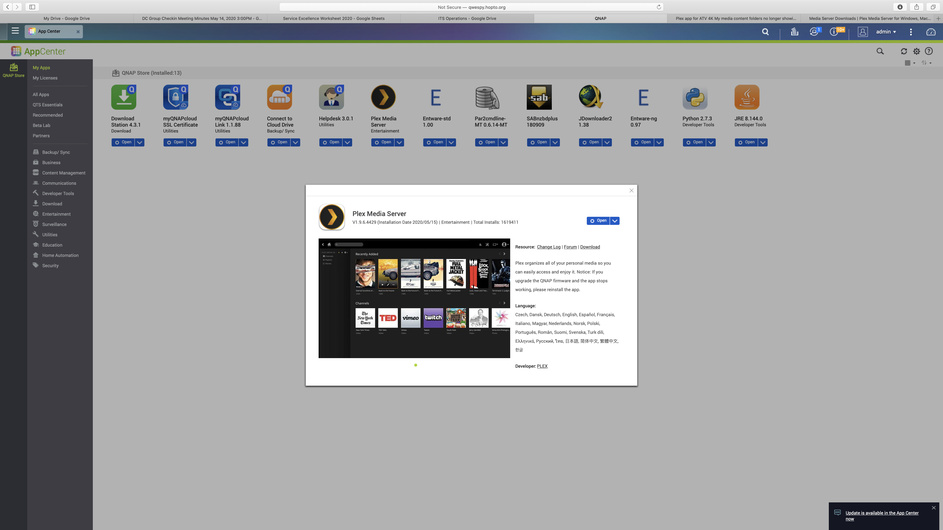Switch to My Drive browser tab
Viewport: 943px width, 530px height.
pyautogui.click(x=67, y=18)
